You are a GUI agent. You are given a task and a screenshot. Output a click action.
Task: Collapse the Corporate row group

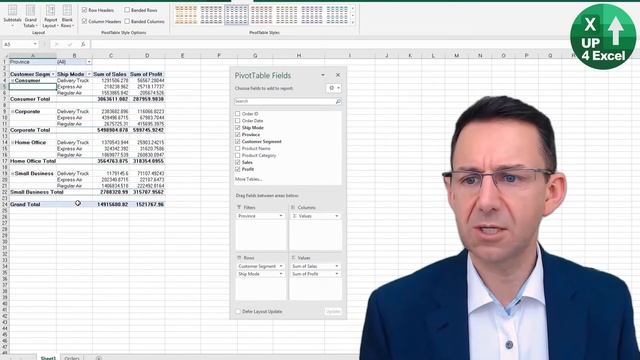[x=12, y=111]
